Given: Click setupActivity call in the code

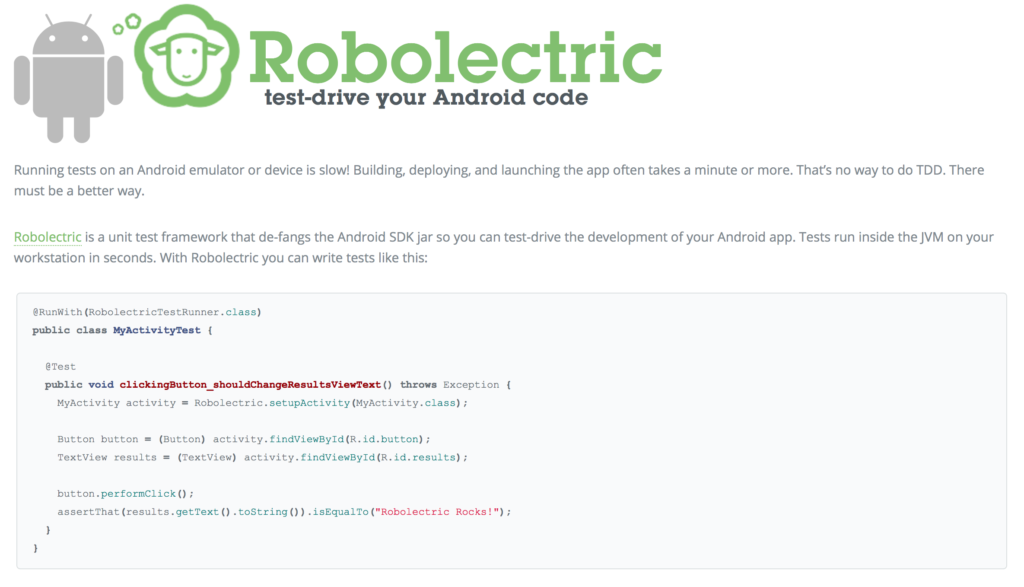Looking at the screenshot, I should tap(310, 403).
